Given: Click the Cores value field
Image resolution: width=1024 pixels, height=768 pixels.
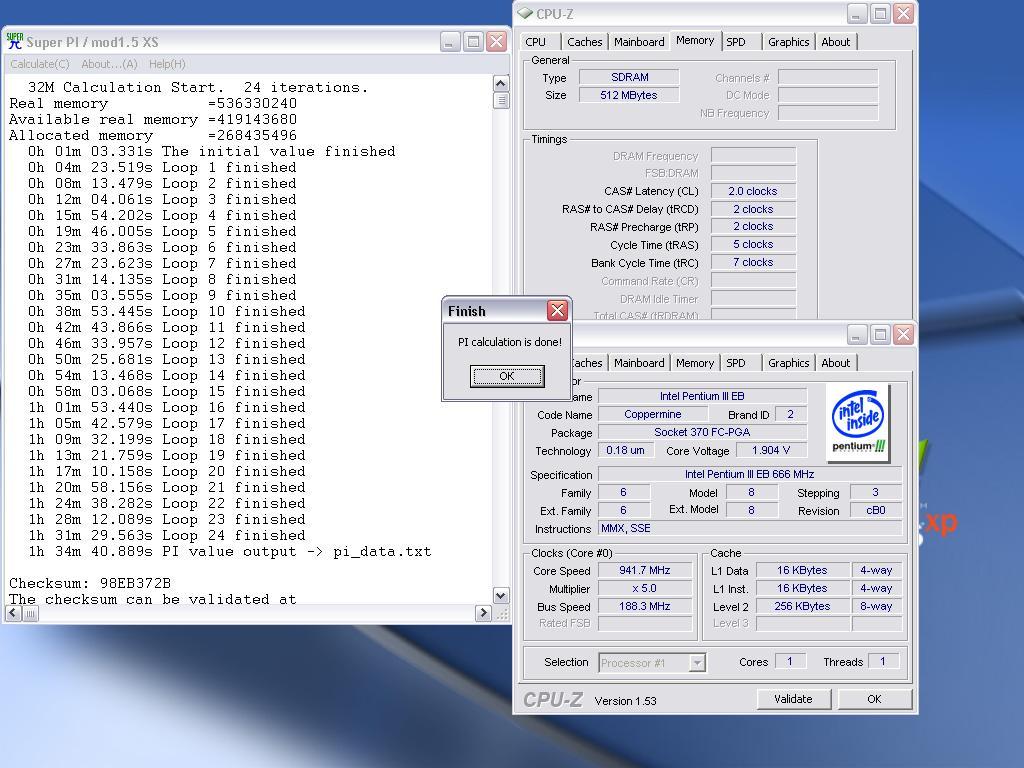Looking at the screenshot, I should click(x=790, y=662).
